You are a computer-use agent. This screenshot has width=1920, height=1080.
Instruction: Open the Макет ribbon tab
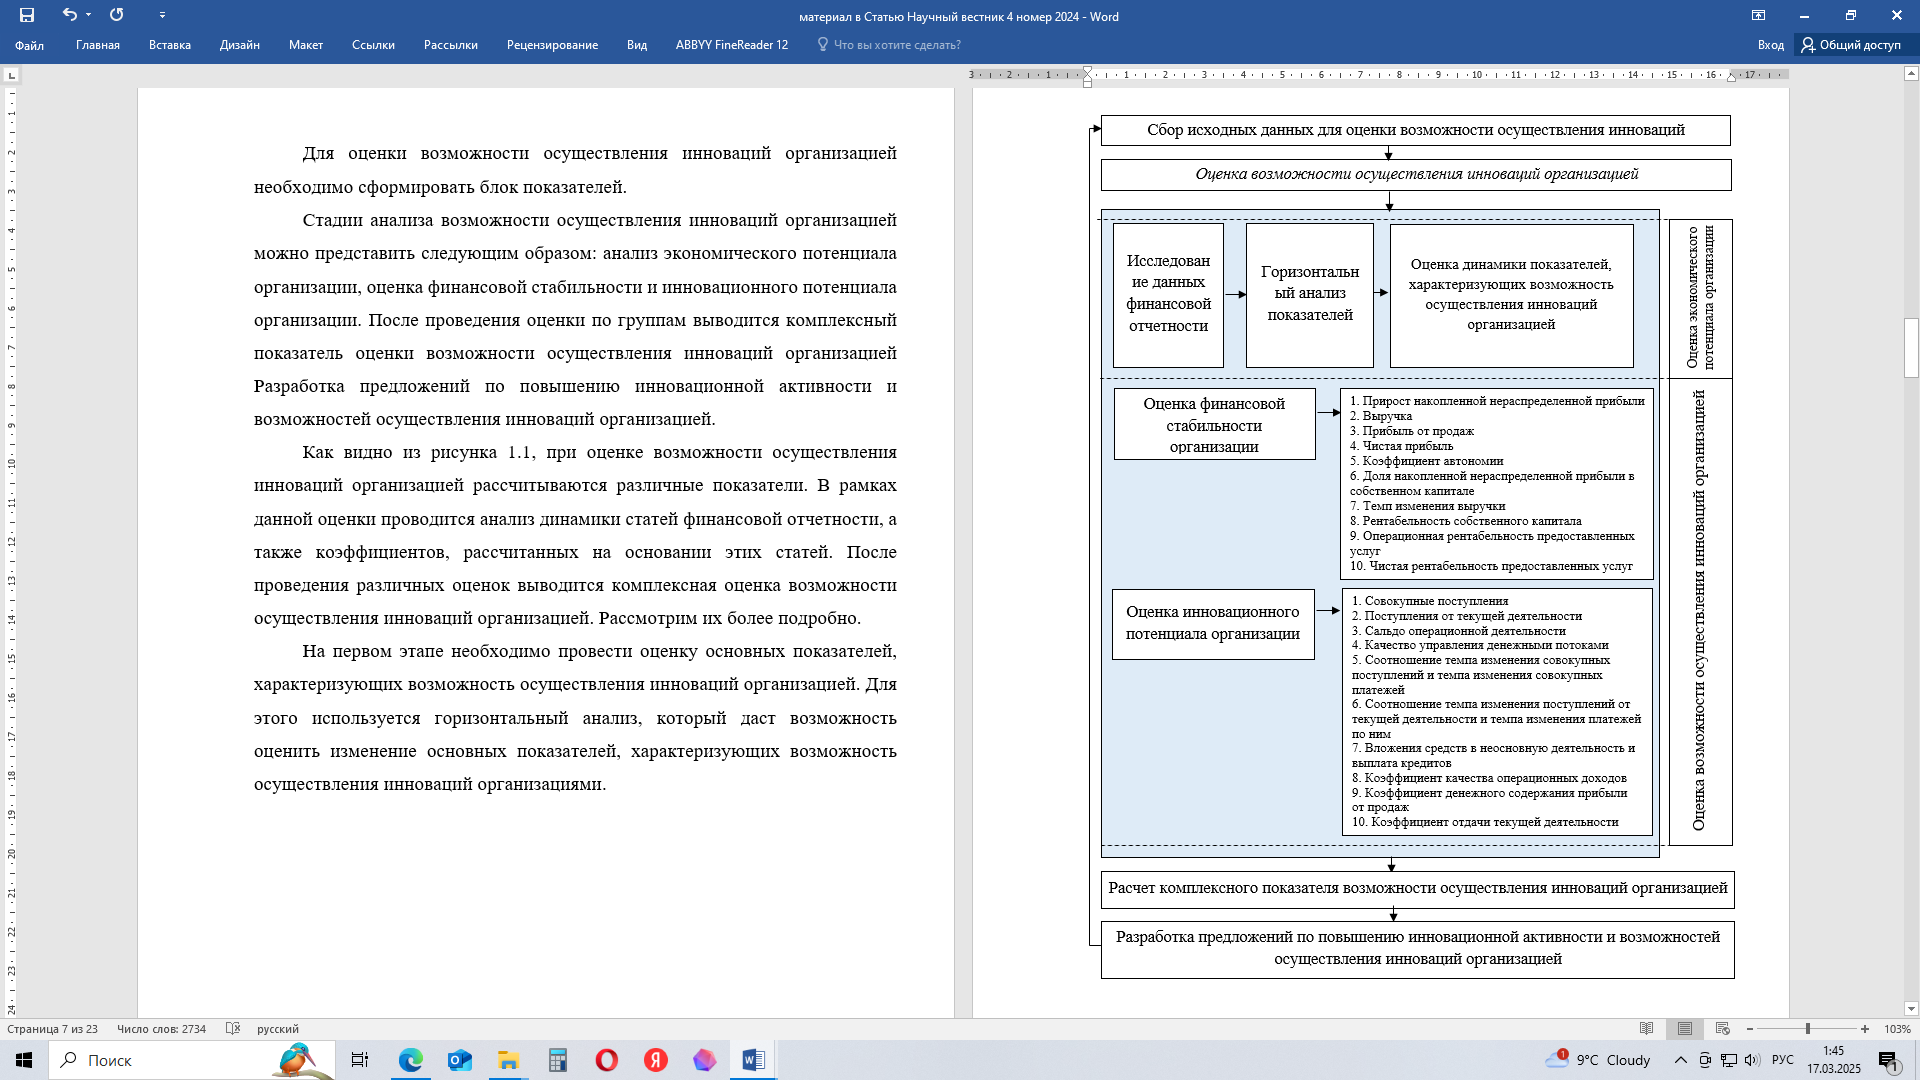pyautogui.click(x=306, y=45)
